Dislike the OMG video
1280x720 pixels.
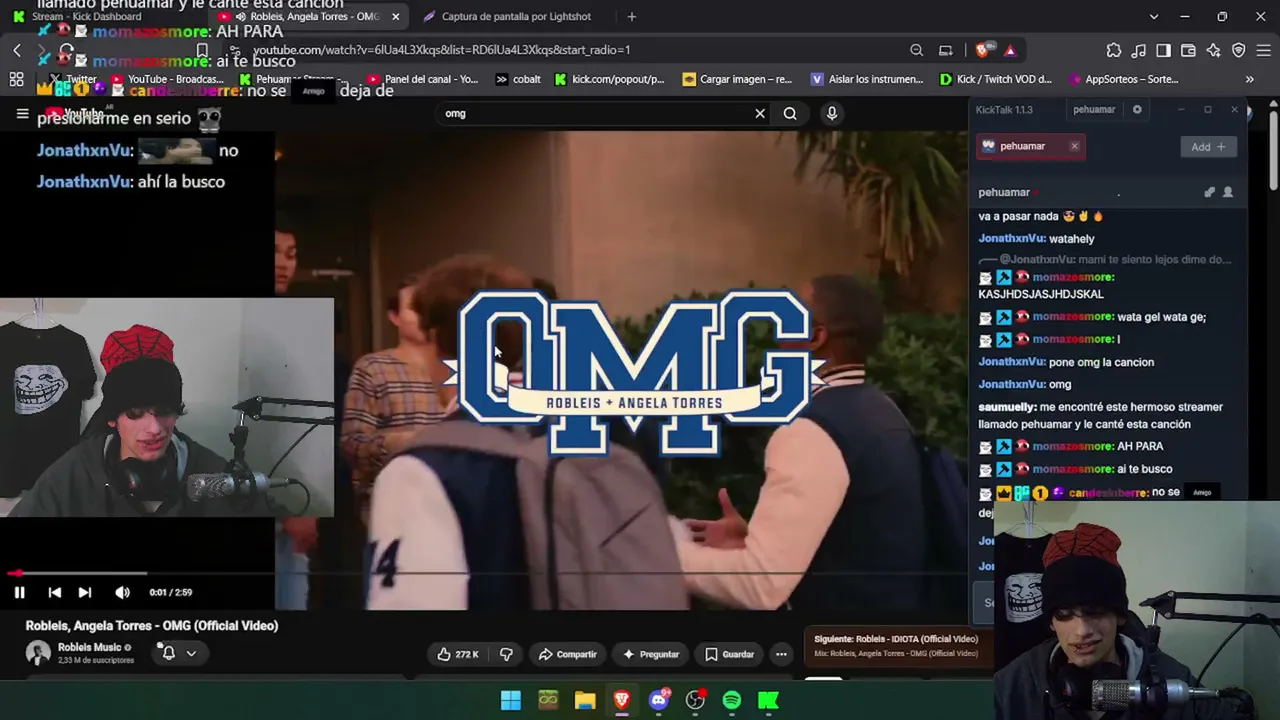(x=506, y=654)
